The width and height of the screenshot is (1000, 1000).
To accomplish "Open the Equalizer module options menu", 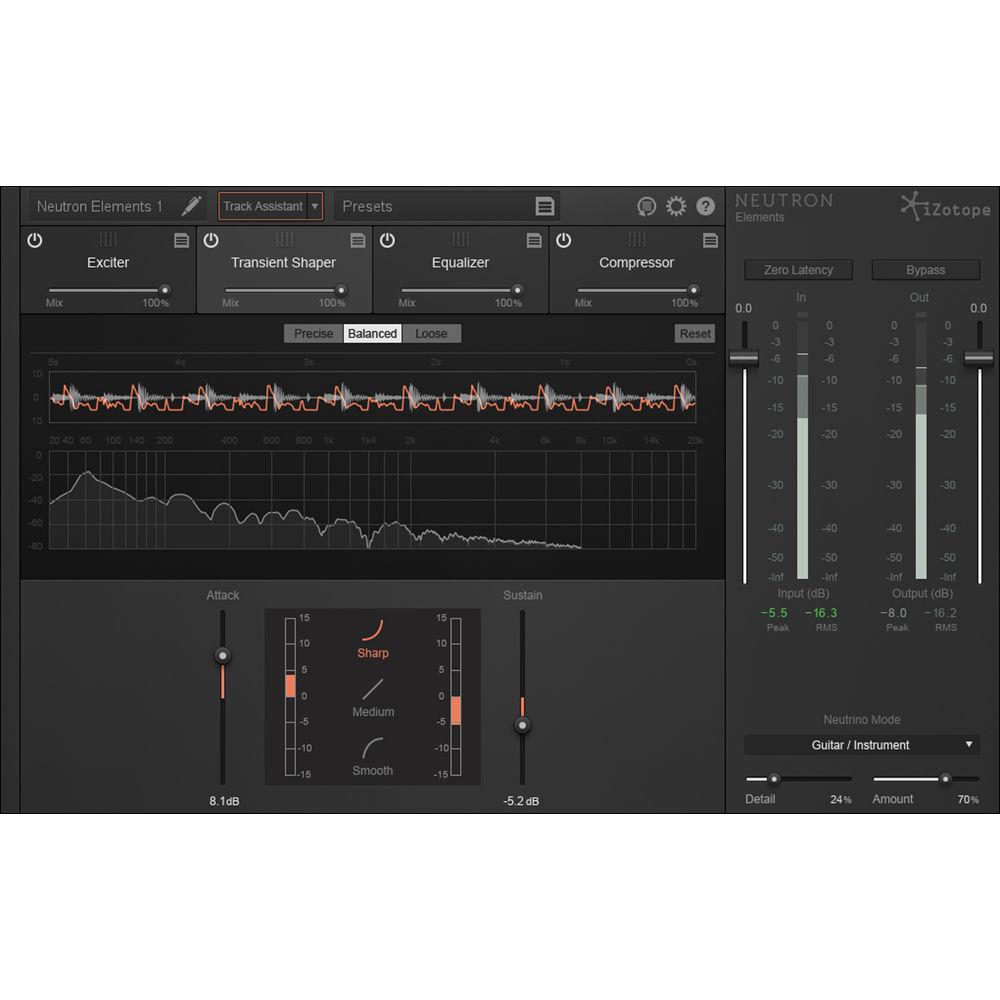I will [533, 240].
